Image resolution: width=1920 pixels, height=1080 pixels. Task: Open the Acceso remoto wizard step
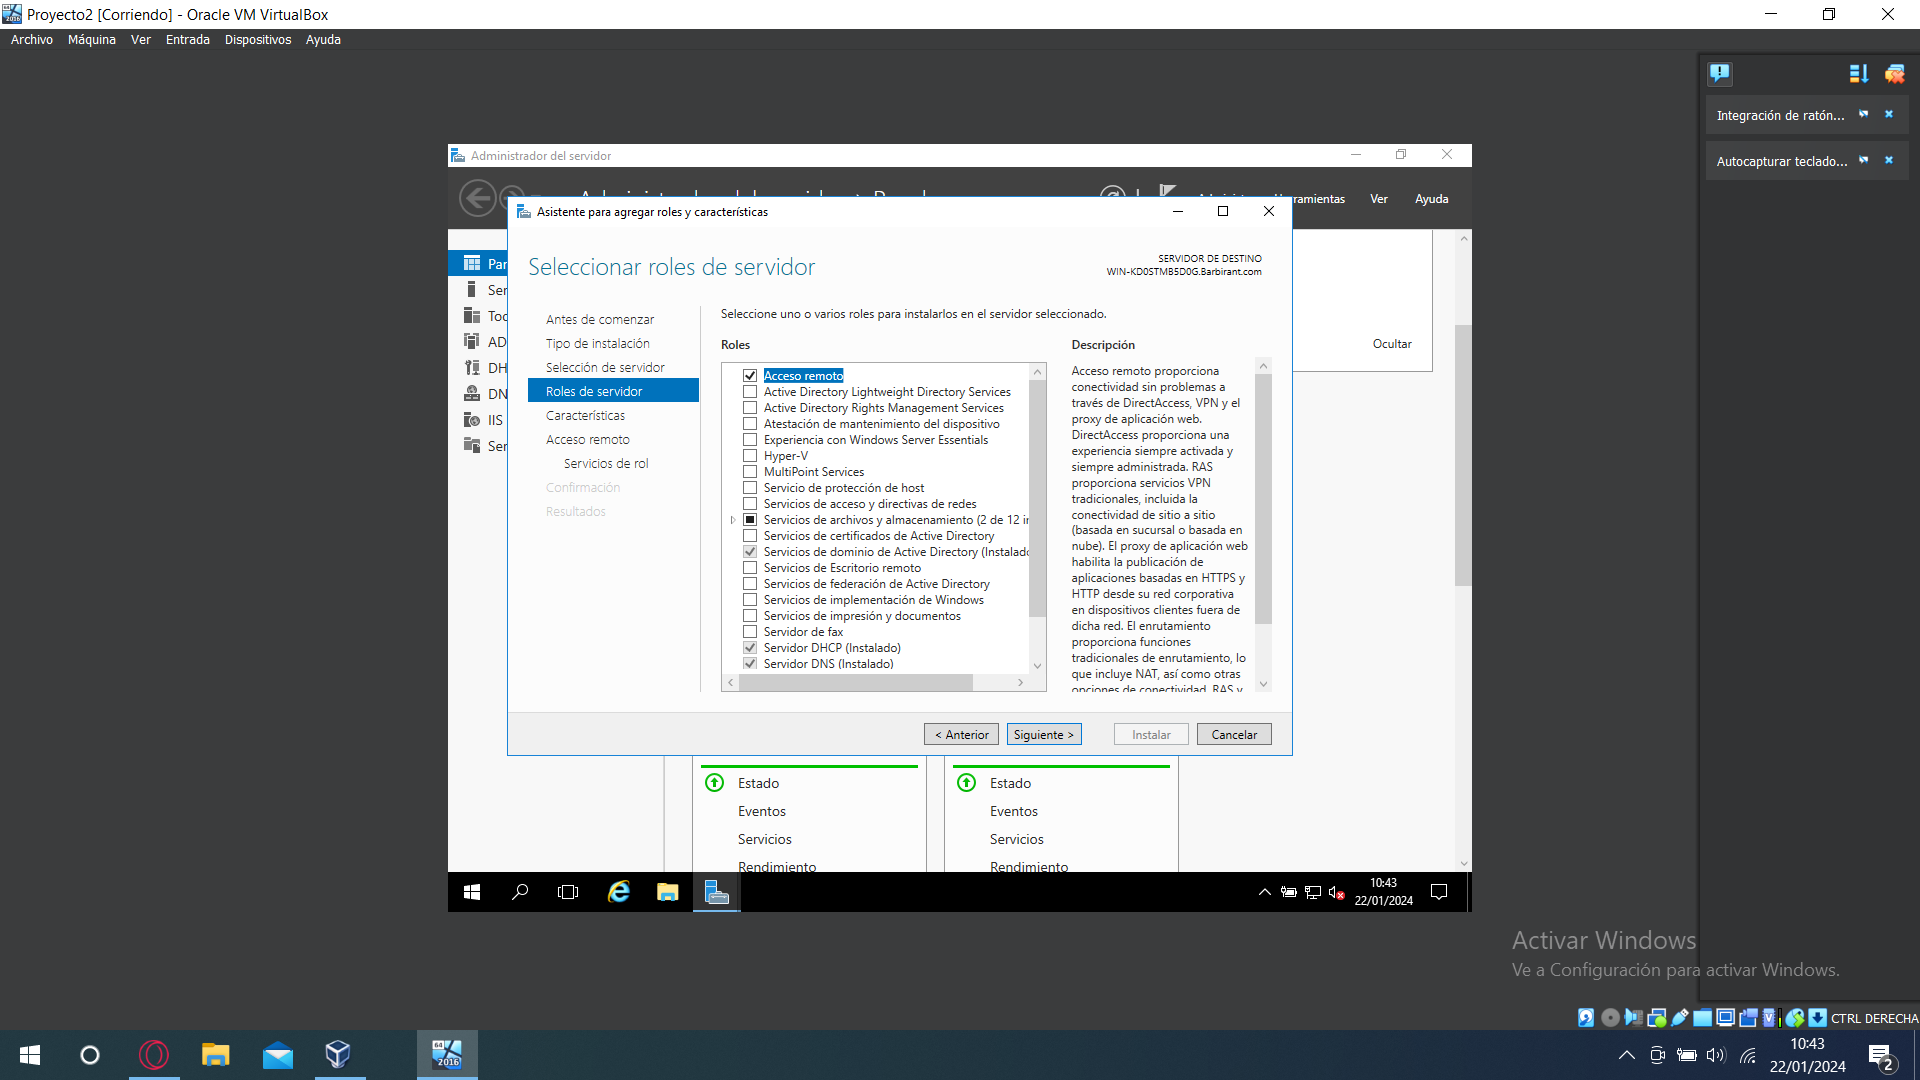[x=588, y=440]
